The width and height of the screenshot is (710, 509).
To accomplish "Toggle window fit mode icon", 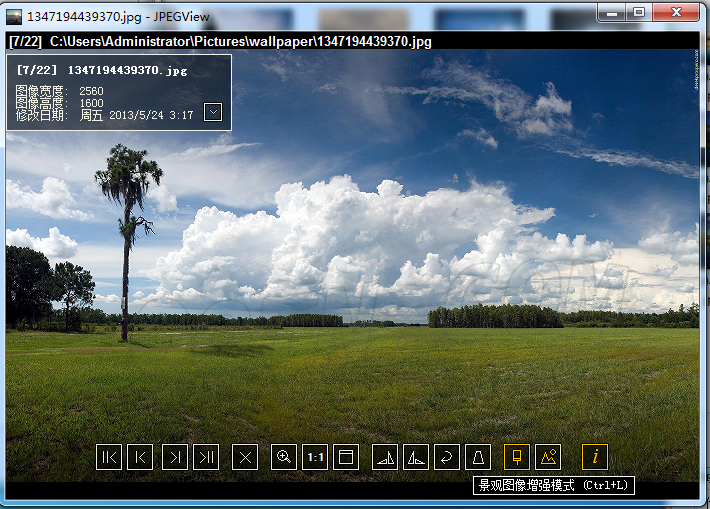I will coord(346,457).
